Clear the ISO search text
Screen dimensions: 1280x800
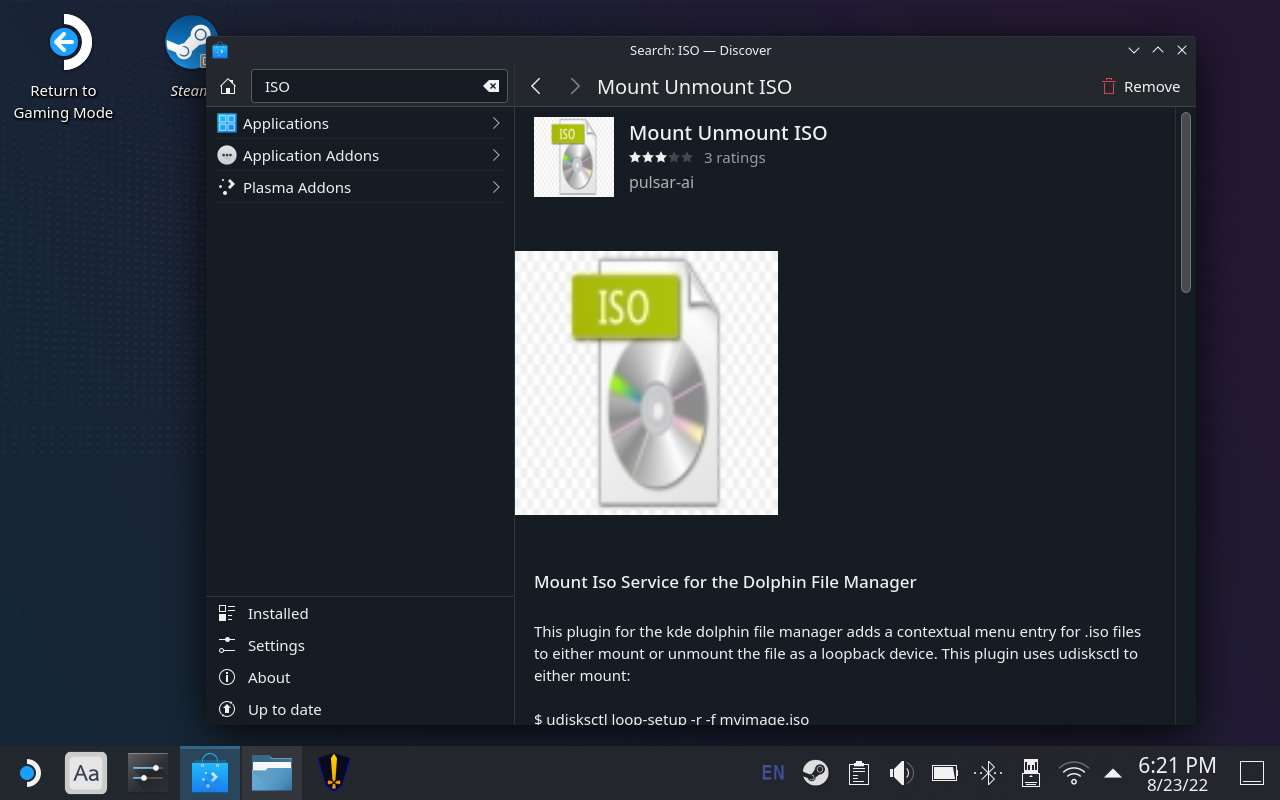491,86
